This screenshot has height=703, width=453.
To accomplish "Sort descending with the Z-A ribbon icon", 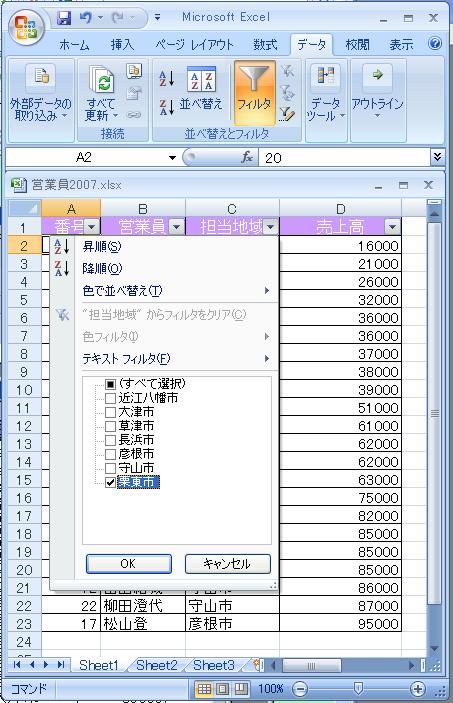I will [166, 108].
